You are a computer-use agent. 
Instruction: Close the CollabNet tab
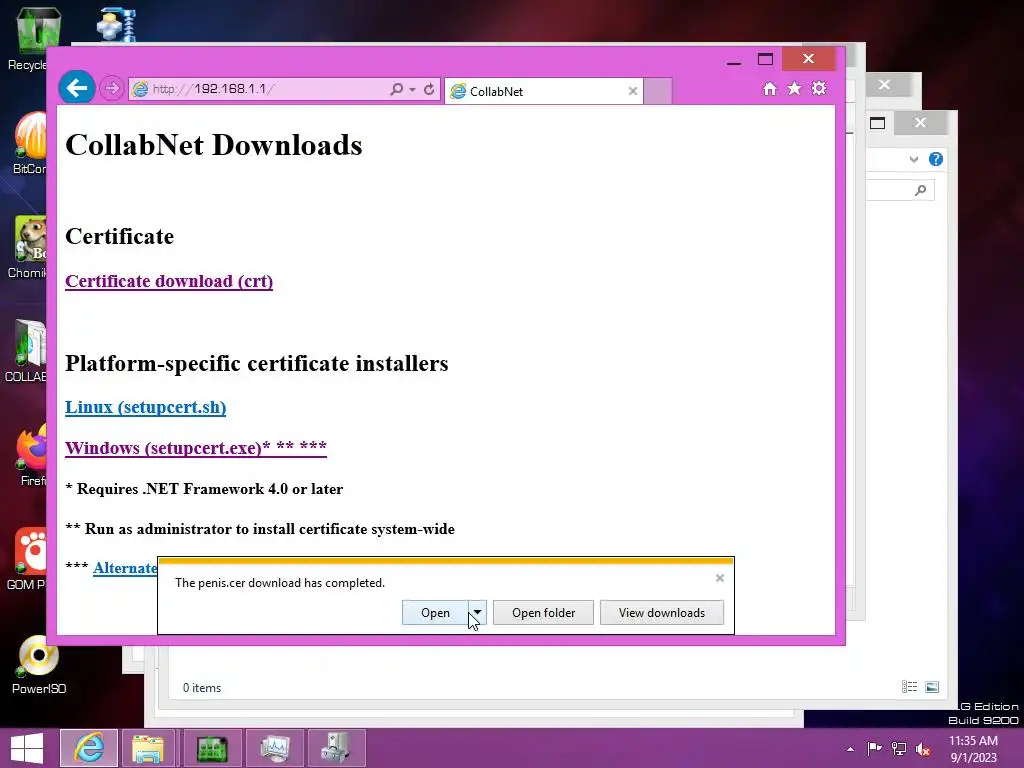[x=632, y=91]
